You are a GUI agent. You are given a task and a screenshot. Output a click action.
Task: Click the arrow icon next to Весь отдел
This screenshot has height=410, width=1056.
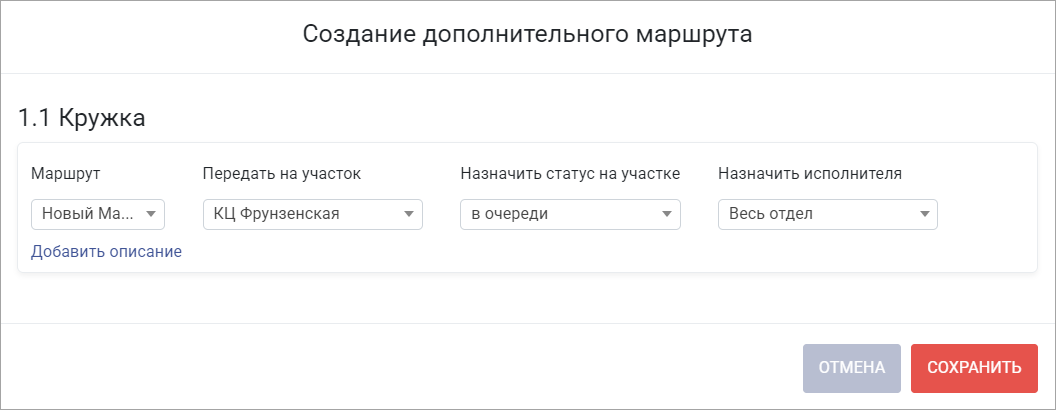point(923,214)
